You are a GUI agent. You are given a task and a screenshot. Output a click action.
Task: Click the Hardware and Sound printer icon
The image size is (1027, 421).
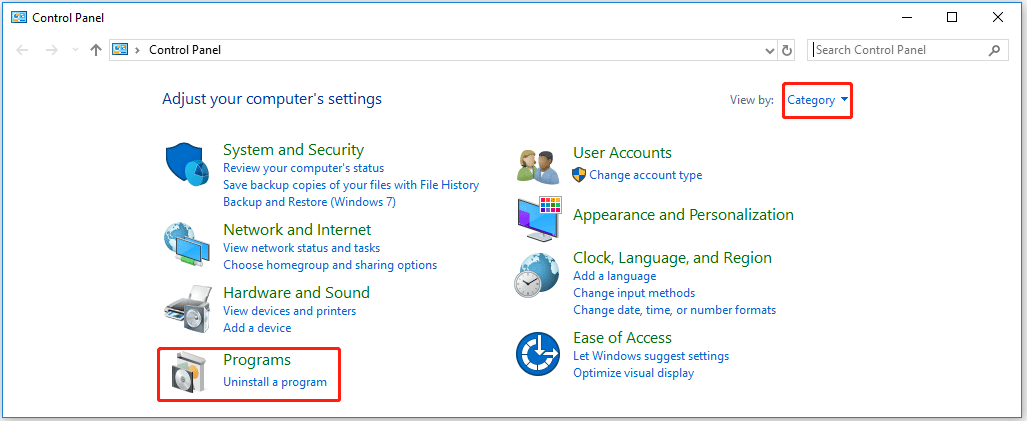point(187,309)
